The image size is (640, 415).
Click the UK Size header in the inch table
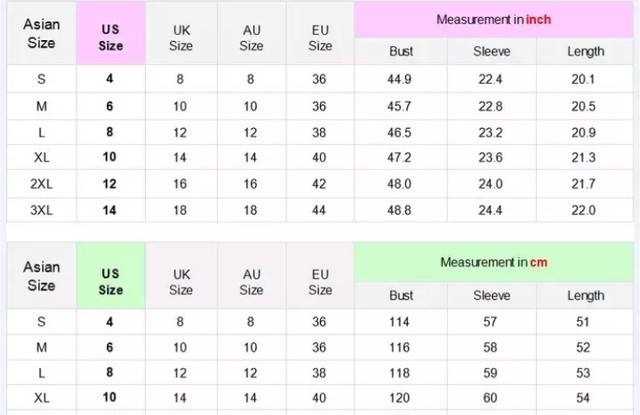[x=181, y=38]
